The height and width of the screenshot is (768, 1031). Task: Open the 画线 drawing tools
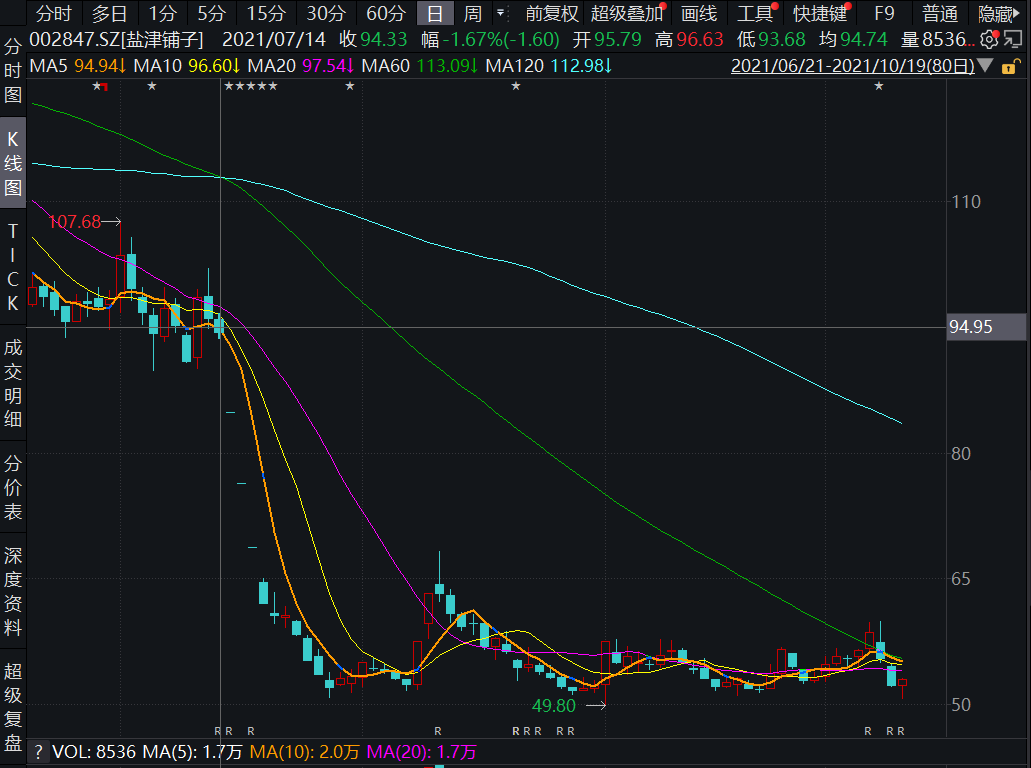(x=699, y=14)
